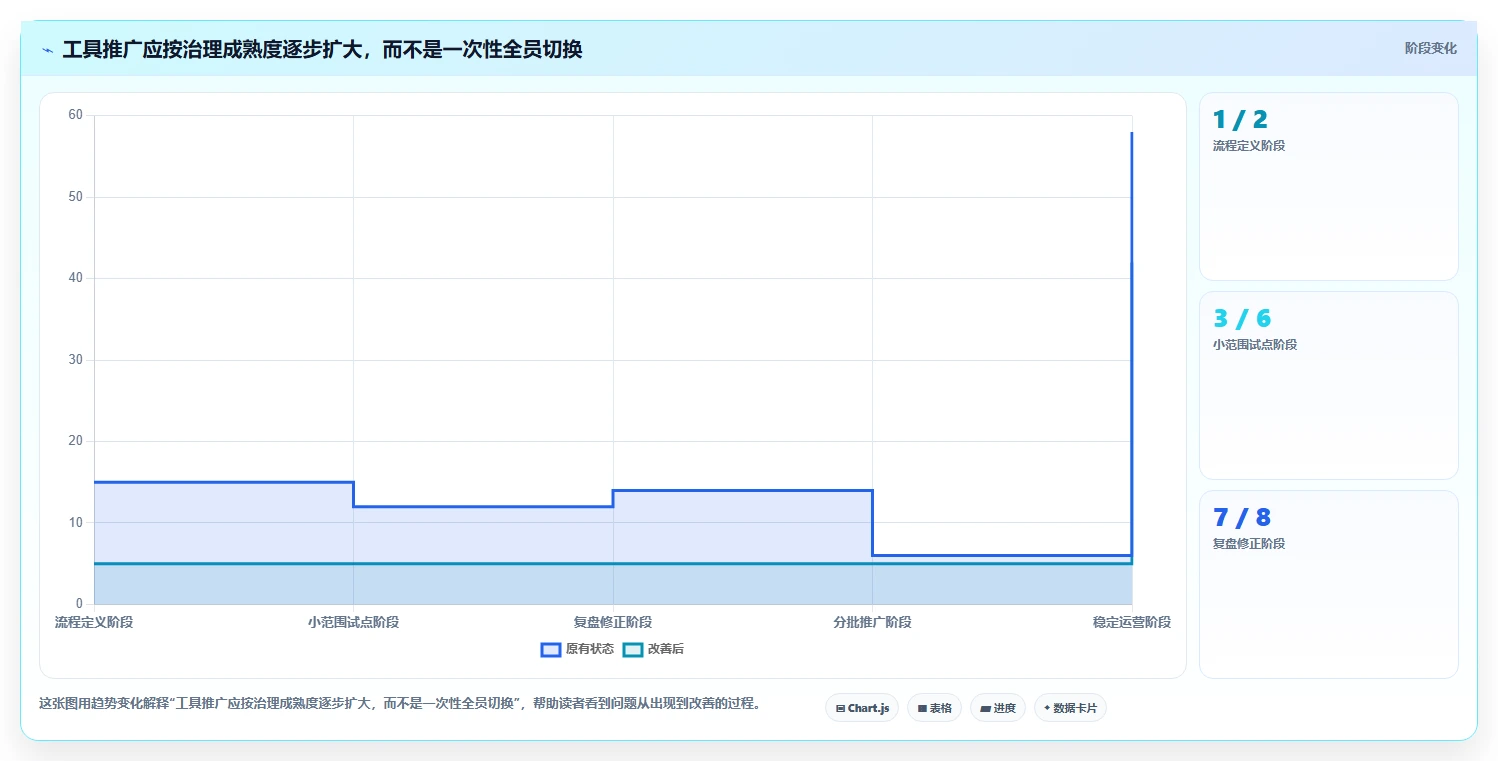1498x761 pixels.
Task: Click the 表格 chip
Action: pos(934,708)
